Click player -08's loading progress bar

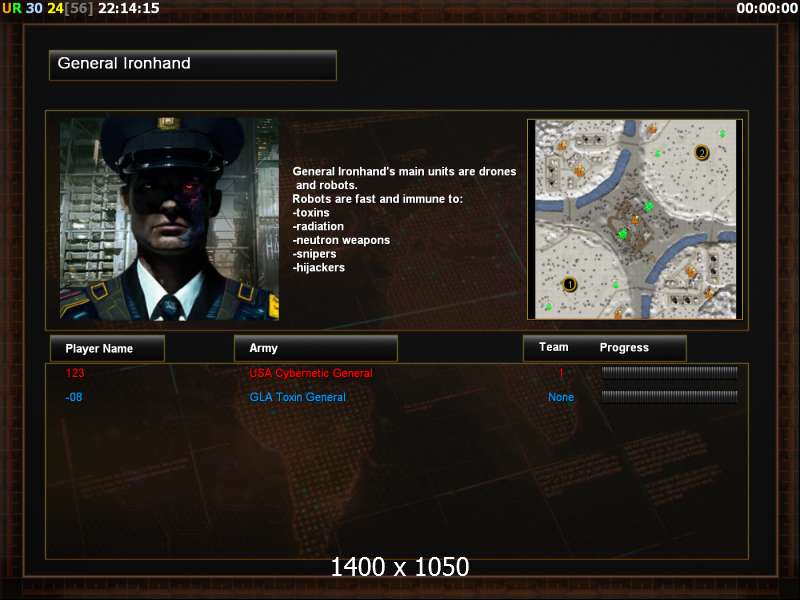(x=669, y=396)
